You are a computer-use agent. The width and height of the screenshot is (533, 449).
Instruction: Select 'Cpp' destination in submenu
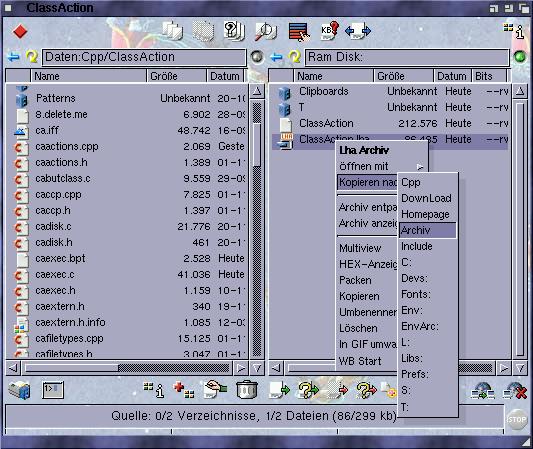pos(428,182)
